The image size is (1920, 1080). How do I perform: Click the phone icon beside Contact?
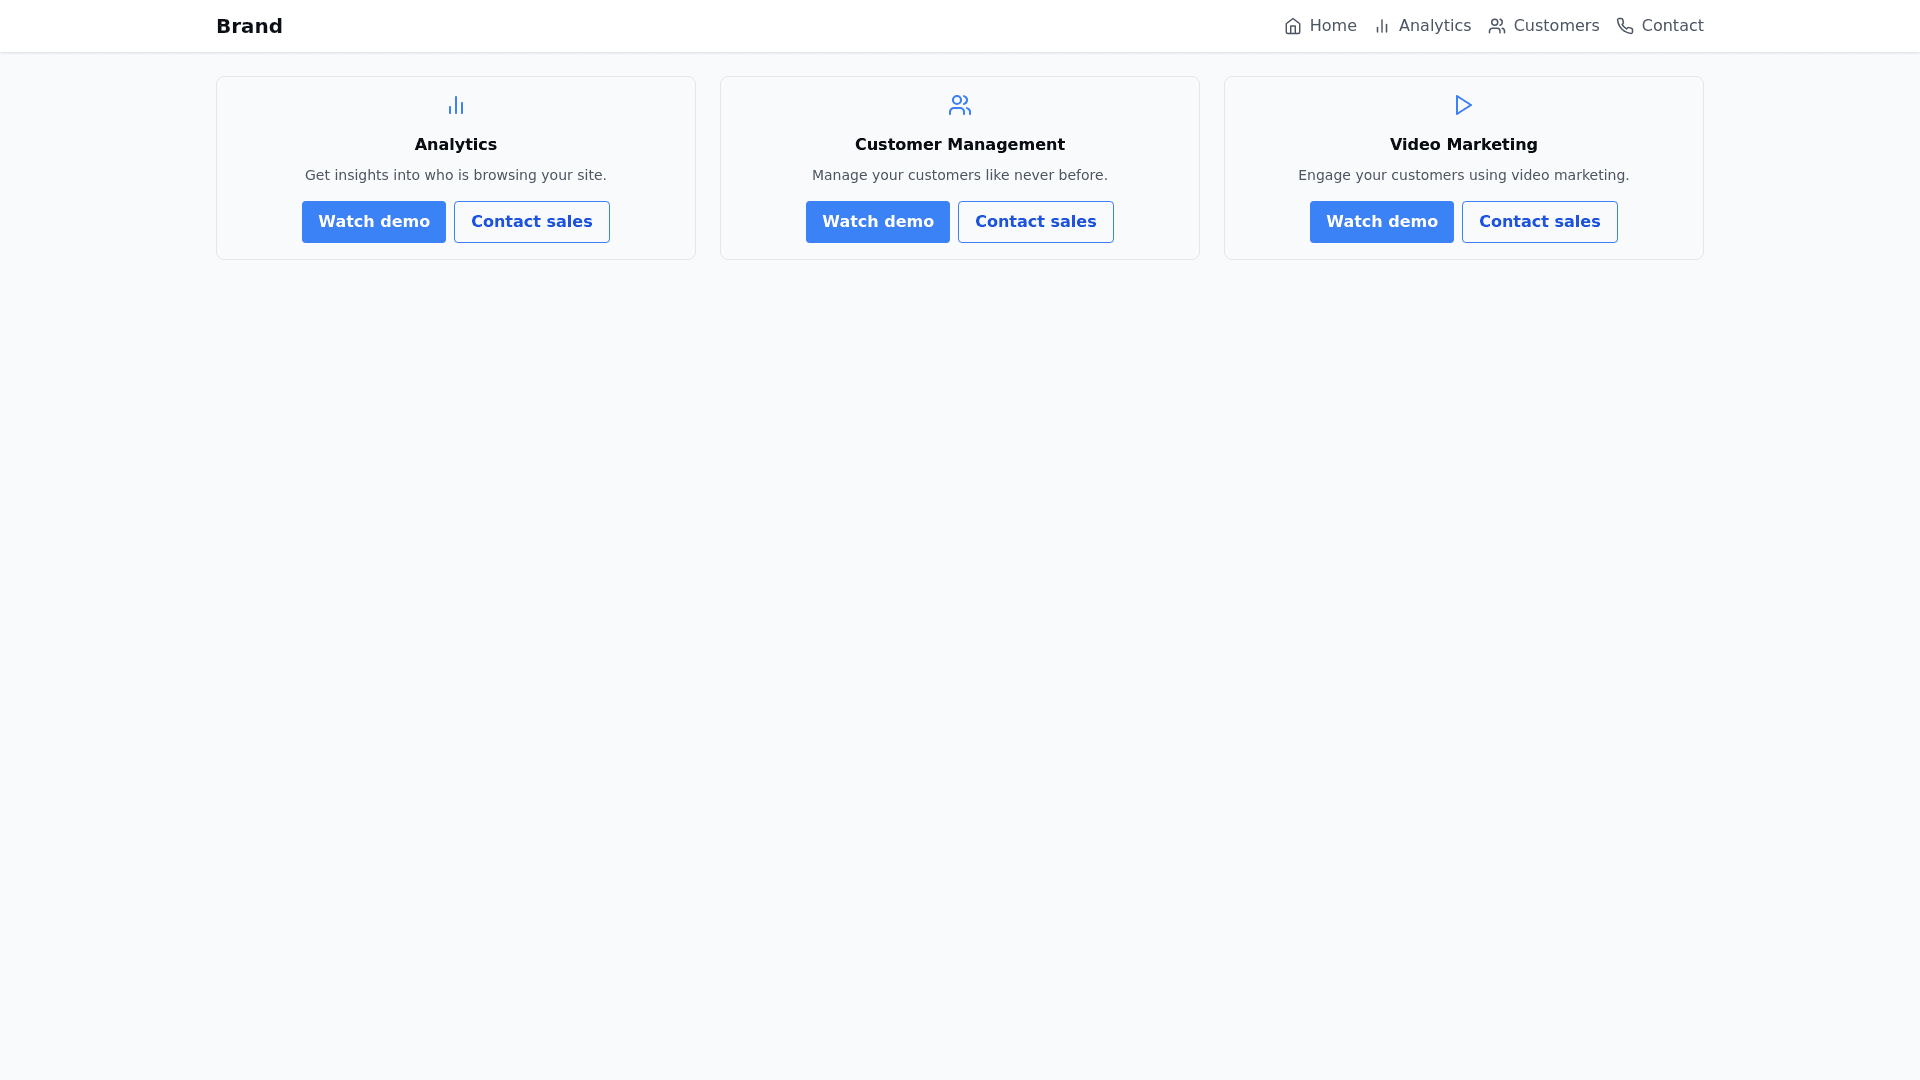1625,26
